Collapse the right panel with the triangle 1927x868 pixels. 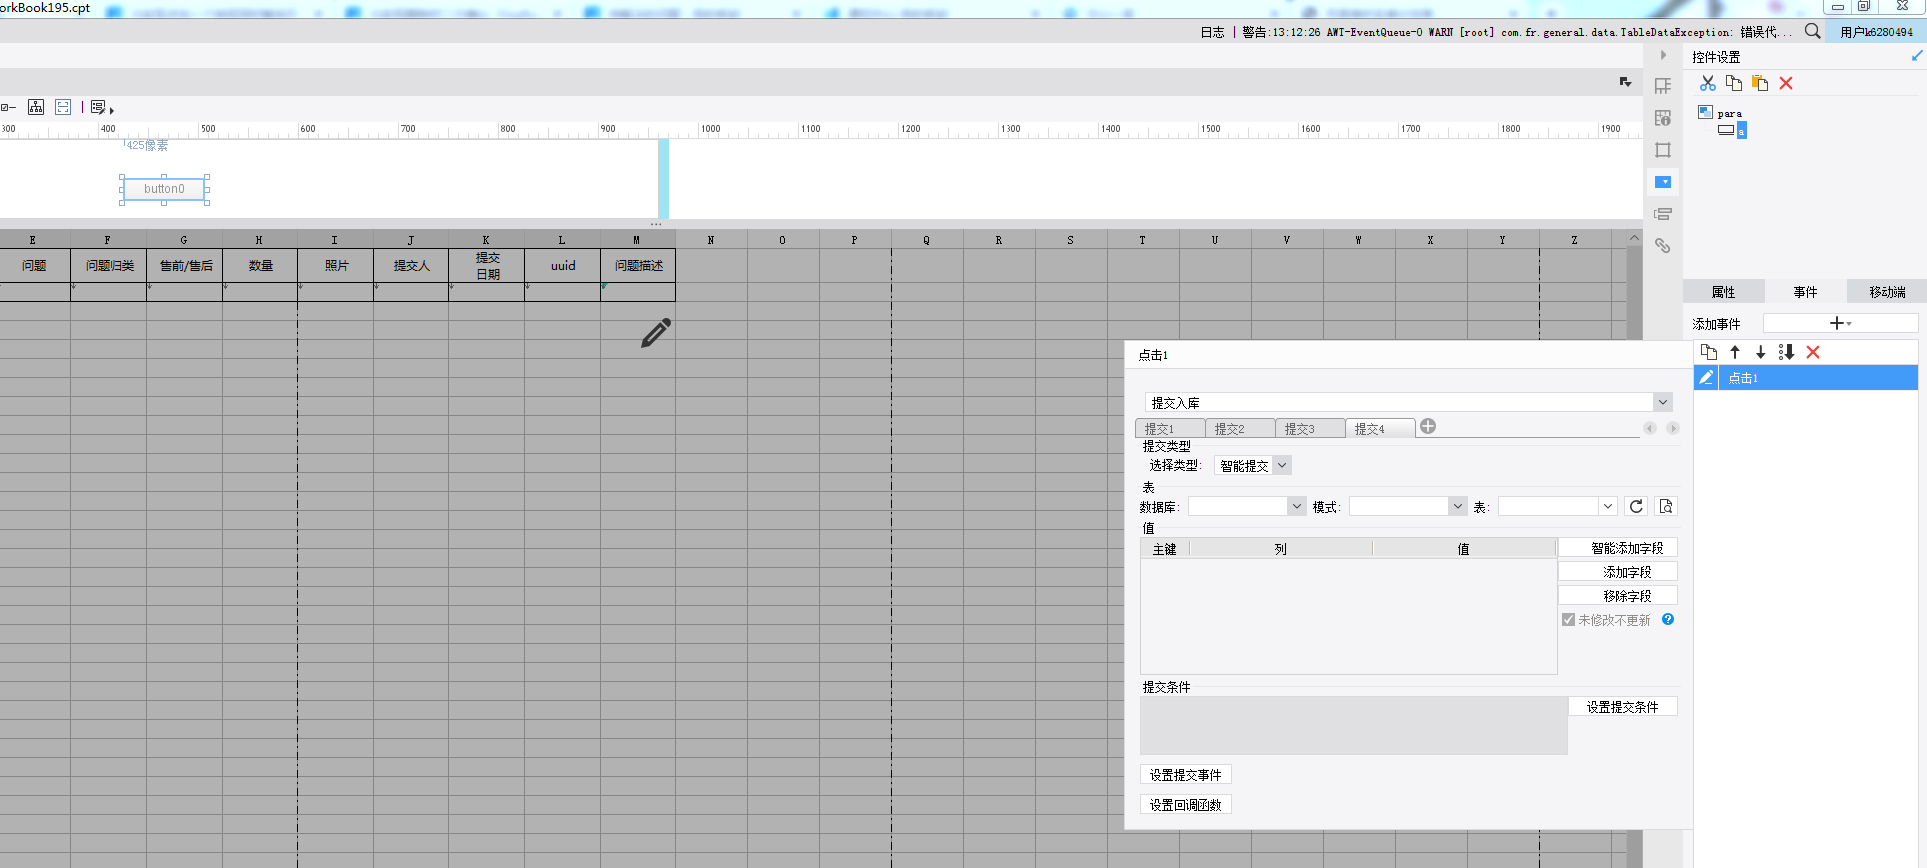(1664, 55)
